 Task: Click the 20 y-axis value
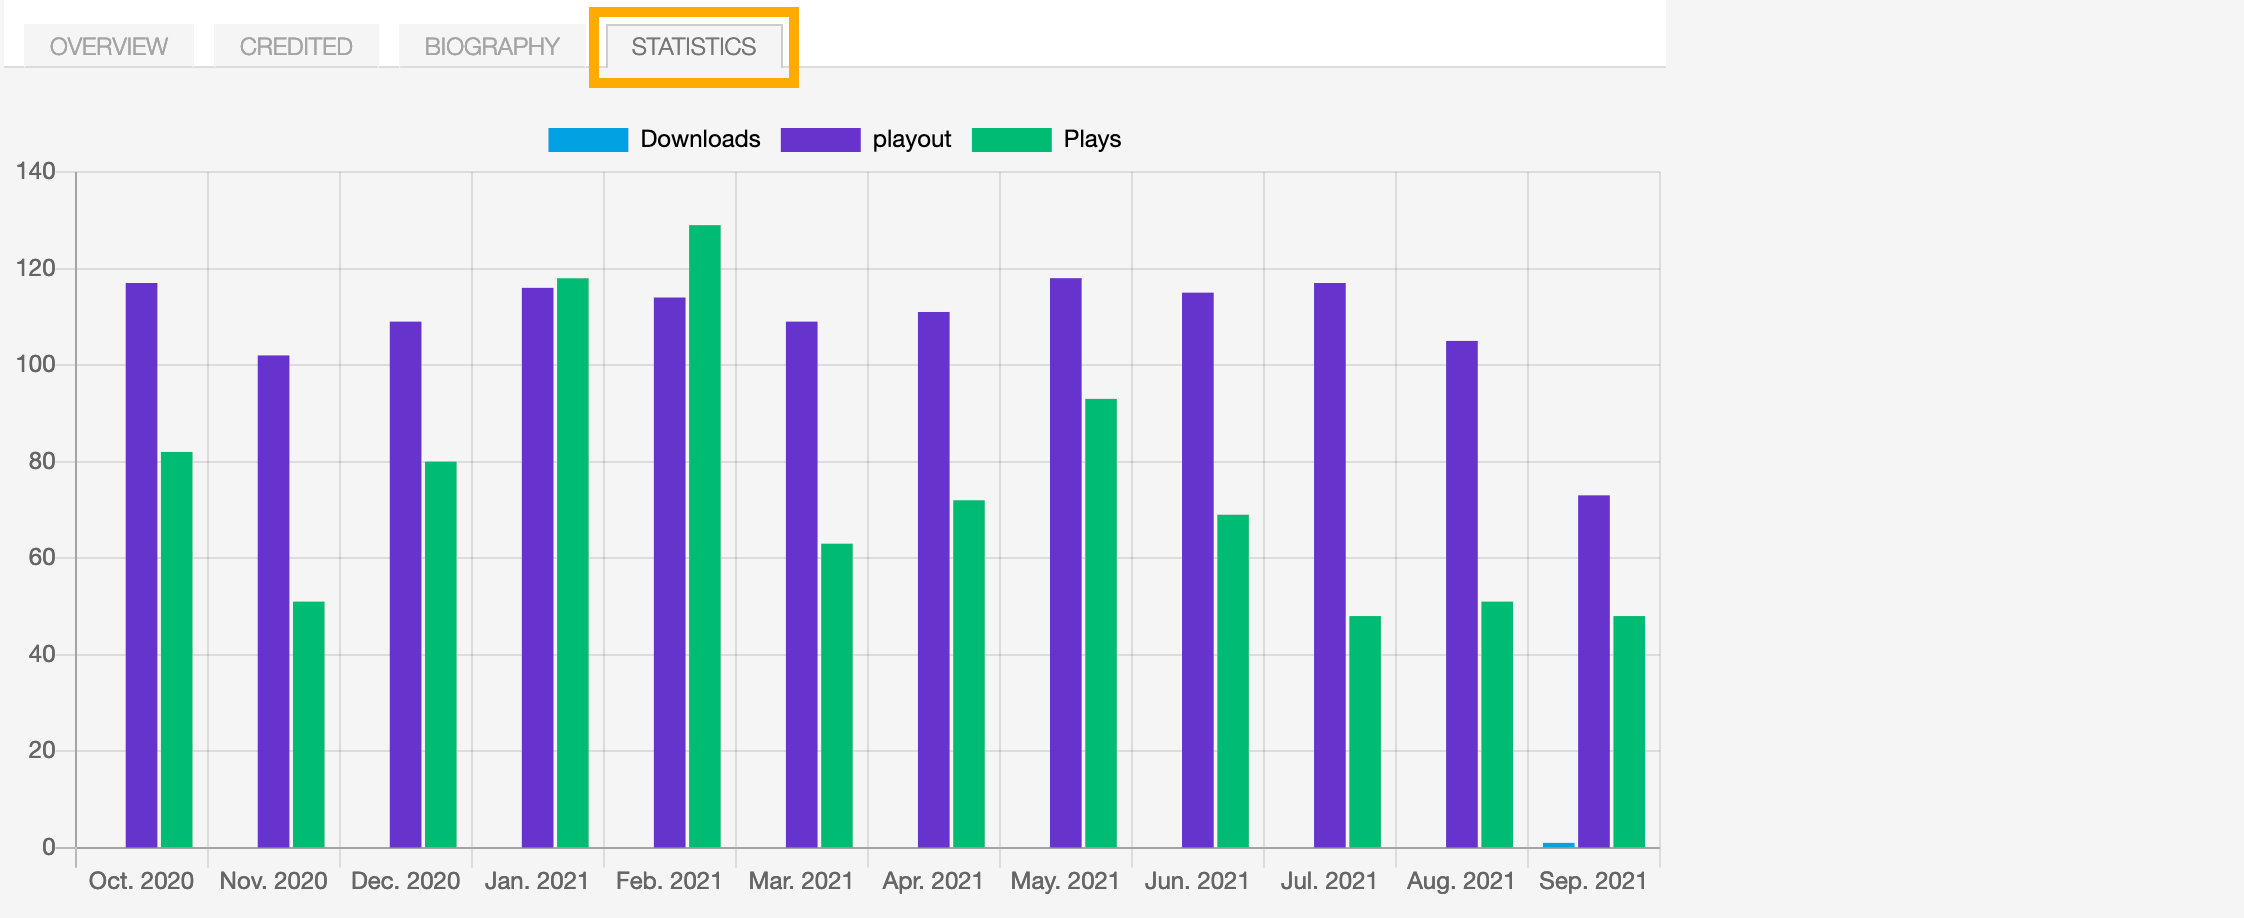[x=42, y=750]
